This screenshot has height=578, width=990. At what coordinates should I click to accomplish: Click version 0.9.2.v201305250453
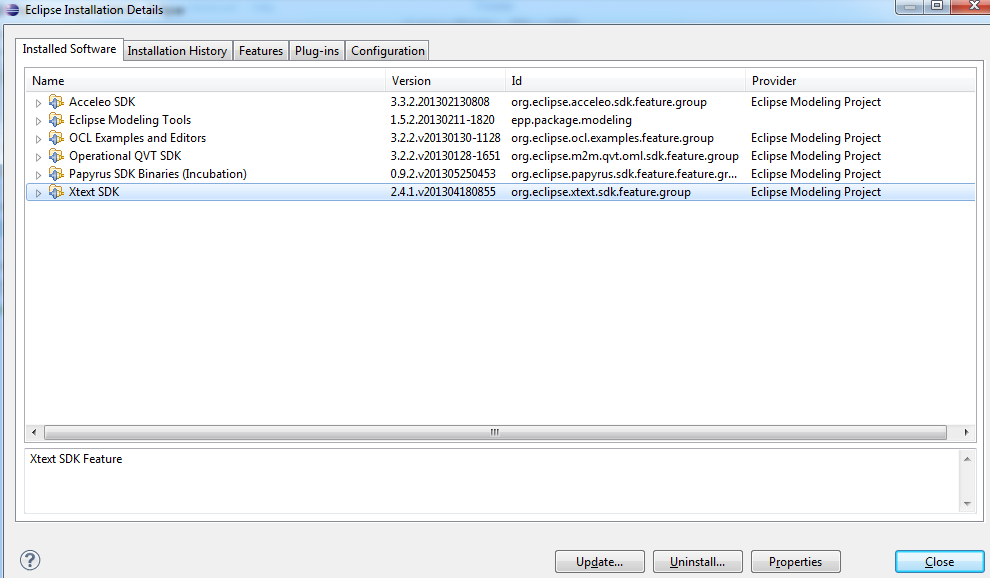click(x=443, y=174)
